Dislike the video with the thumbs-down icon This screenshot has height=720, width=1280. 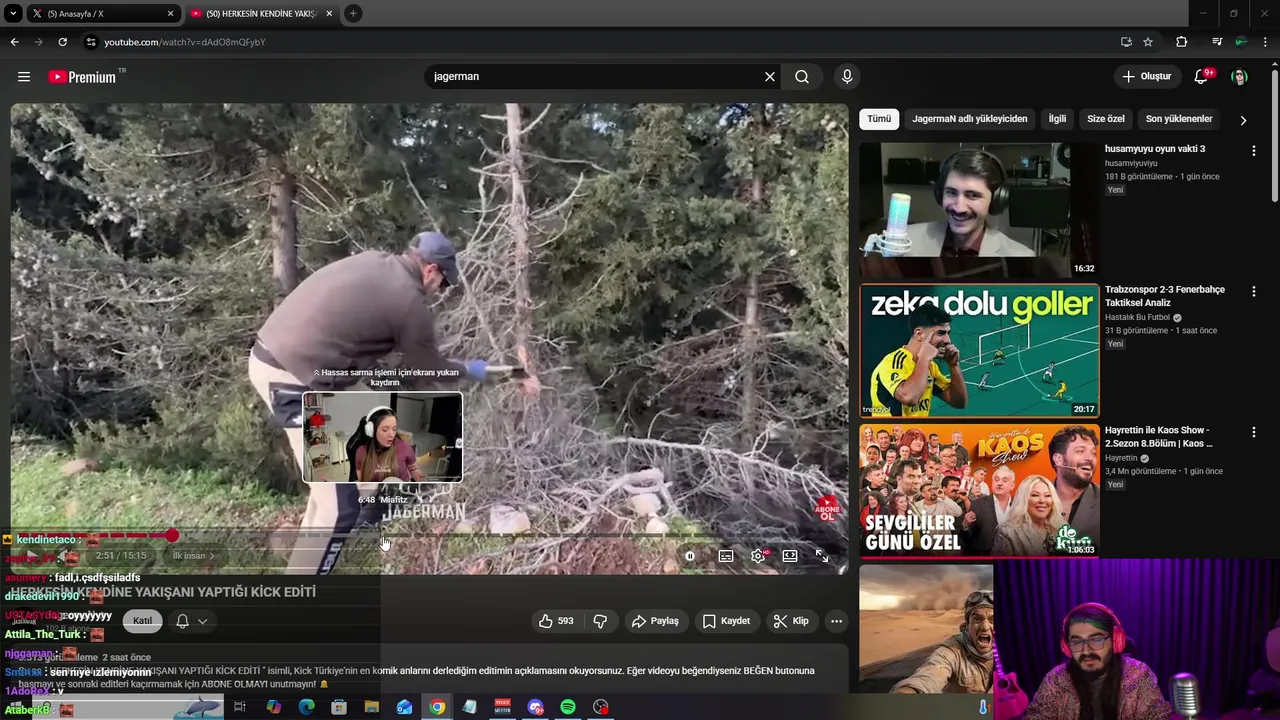click(x=600, y=621)
